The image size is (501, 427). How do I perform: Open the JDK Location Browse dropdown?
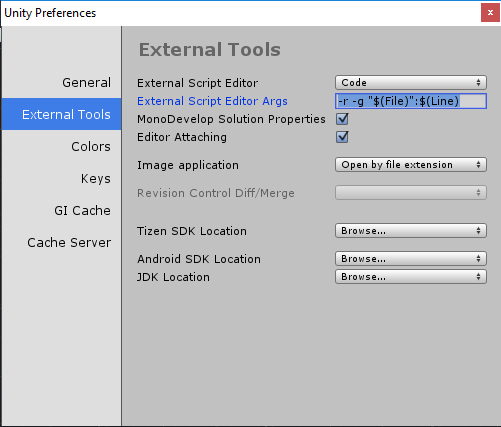coord(411,277)
